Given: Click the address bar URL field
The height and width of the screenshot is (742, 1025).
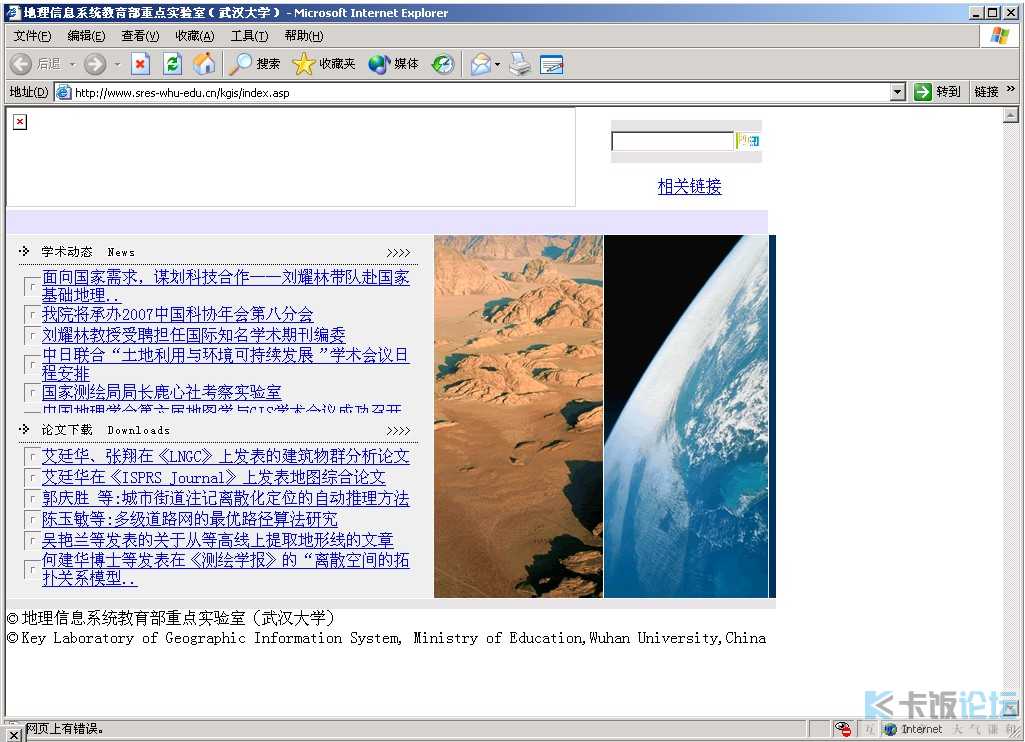Looking at the screenshot, I should coord(480,93).
